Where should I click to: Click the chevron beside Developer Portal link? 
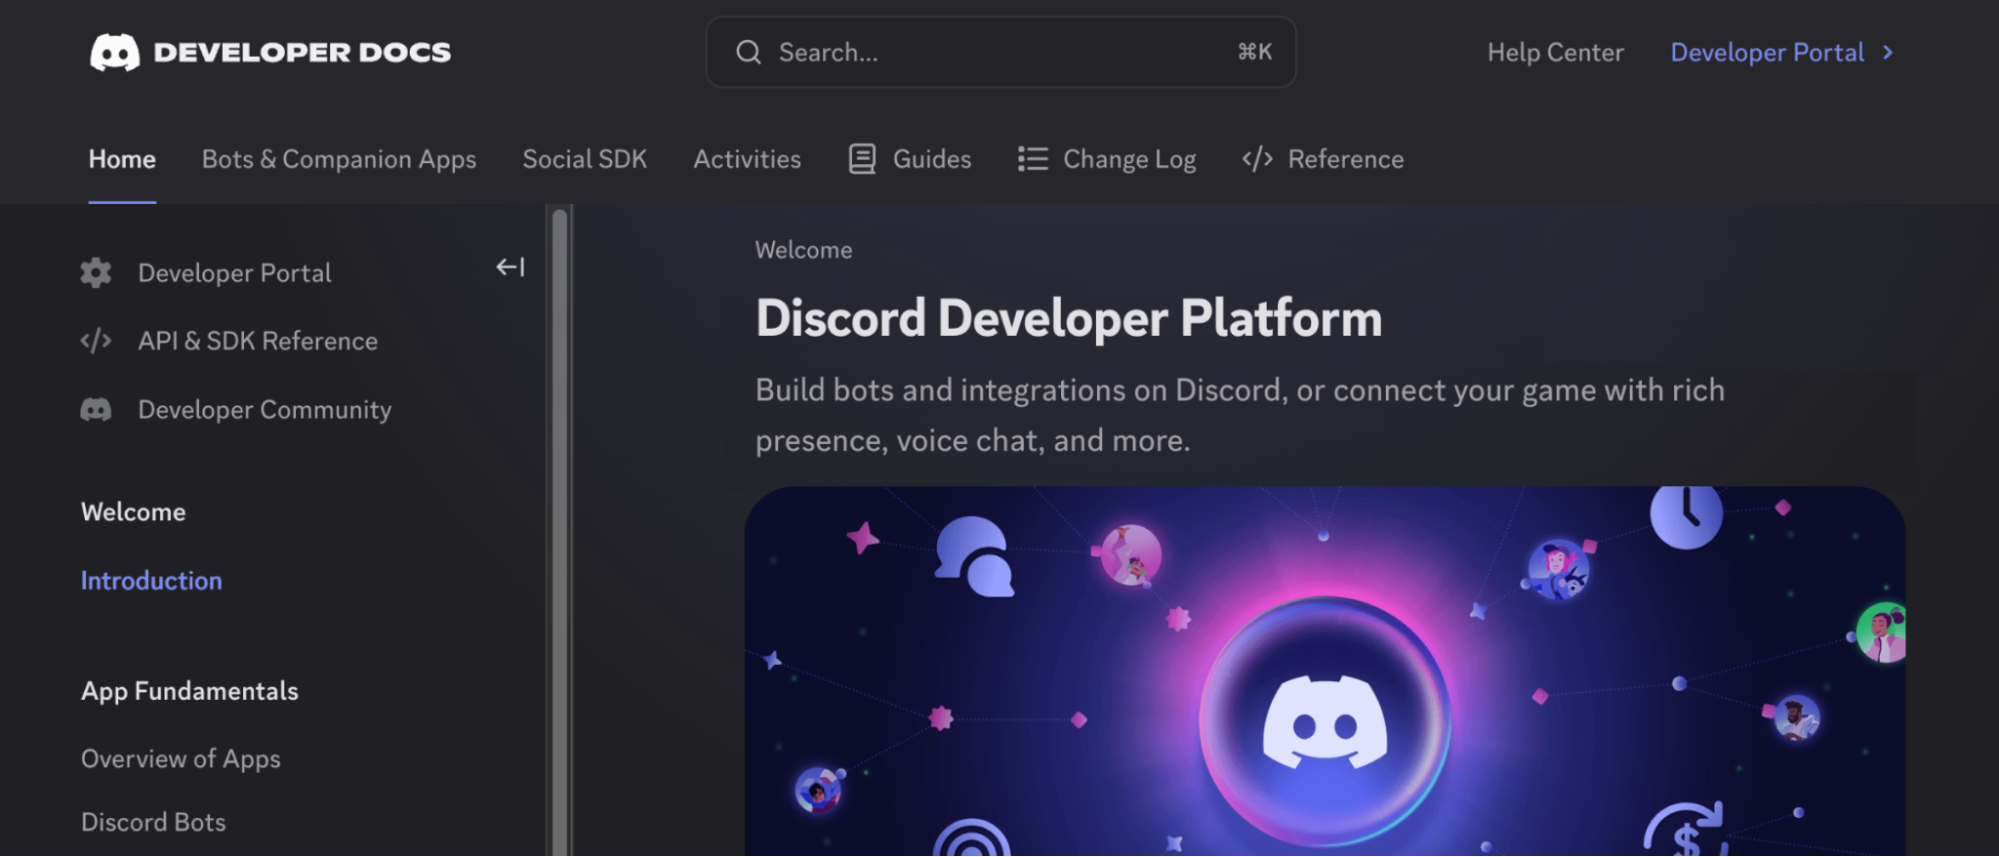tap(1888, 52)
